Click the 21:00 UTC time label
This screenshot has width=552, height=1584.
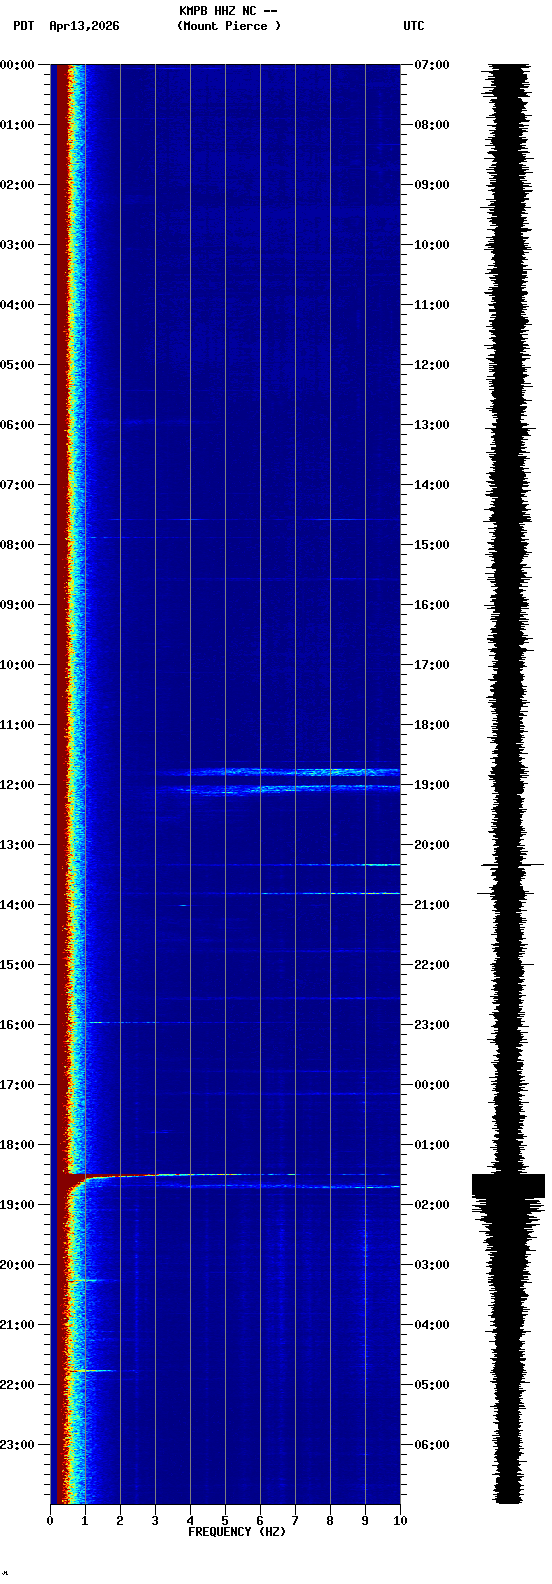(432, 905)
